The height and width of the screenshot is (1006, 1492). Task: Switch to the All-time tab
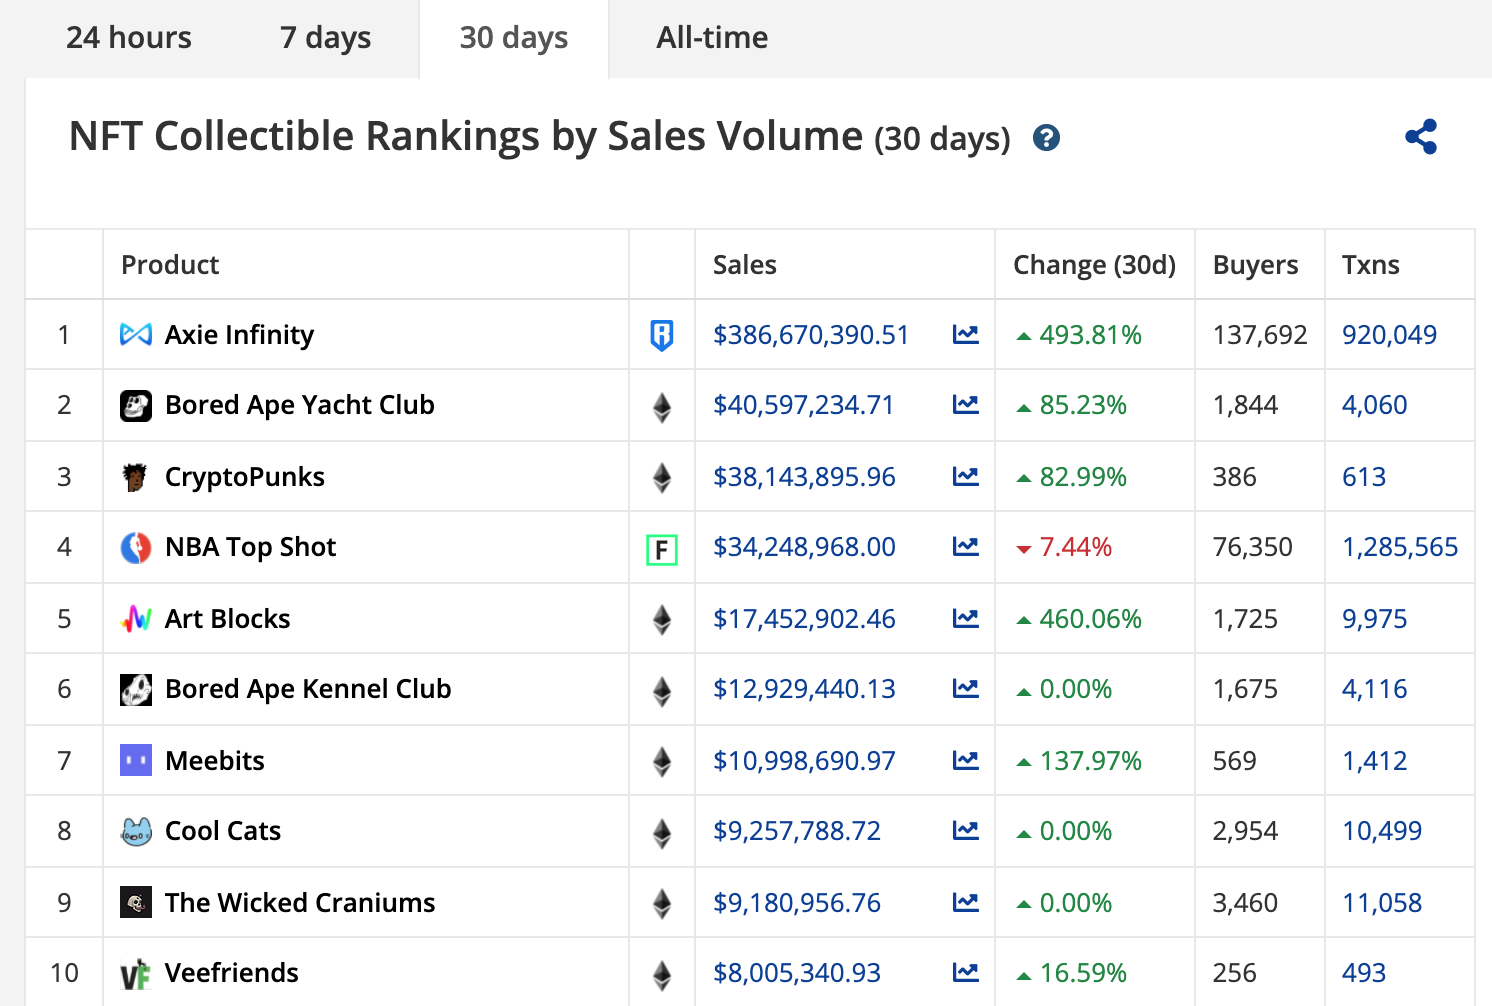pyautogui.click(x=712, y=38)
